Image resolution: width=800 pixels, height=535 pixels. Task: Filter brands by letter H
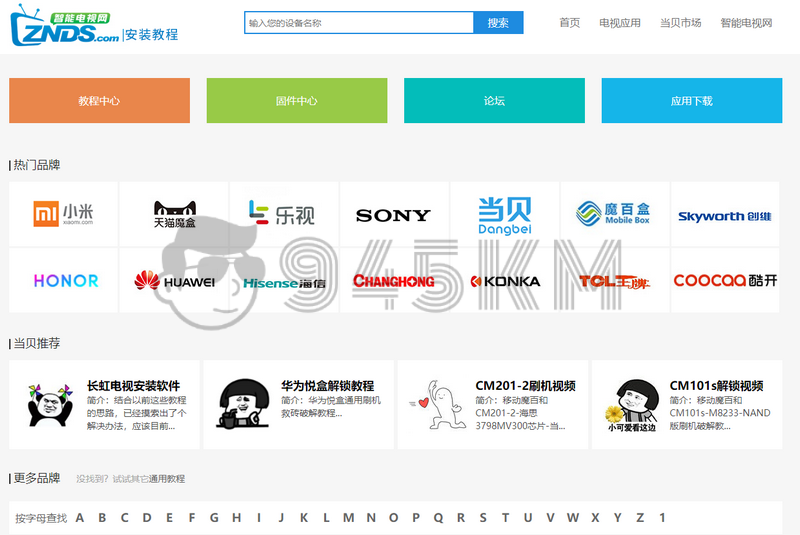(237, 518)
